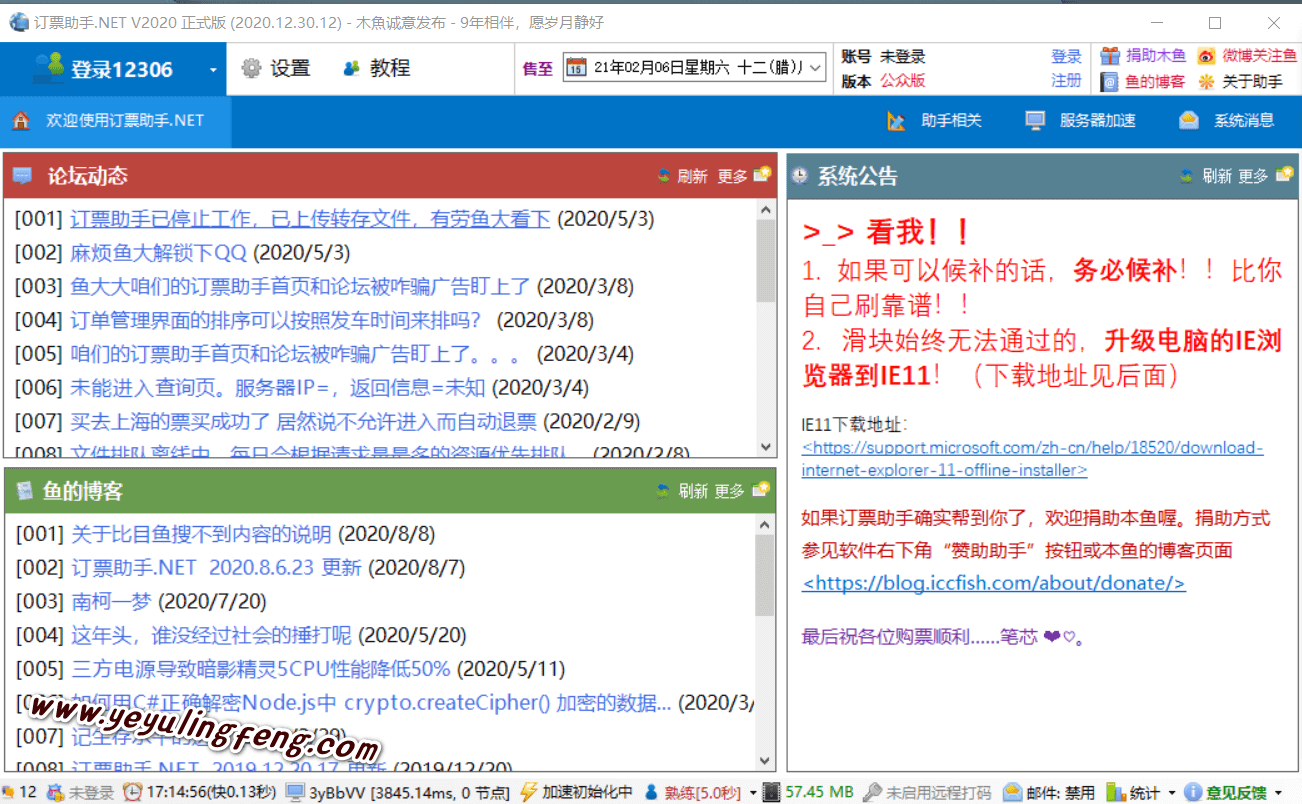Click the 微博关注鱼 link
This screenshot has width=1302, height=804.
pos(1259,56)
